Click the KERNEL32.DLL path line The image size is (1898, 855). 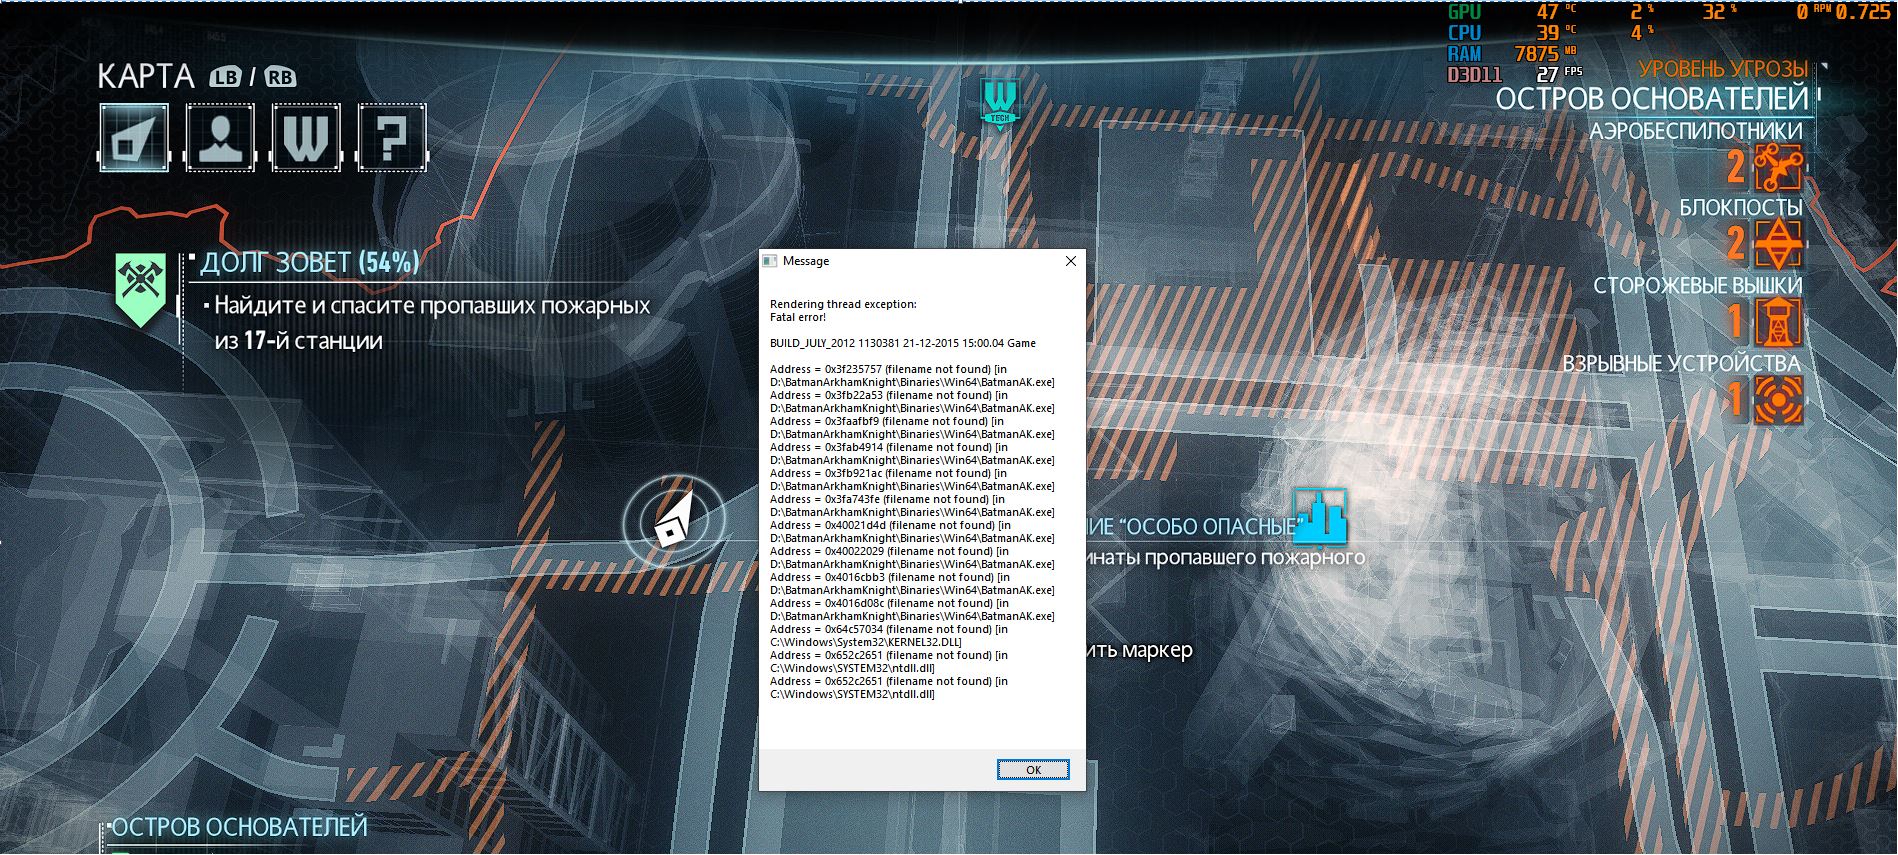click(x=866, y=642)
